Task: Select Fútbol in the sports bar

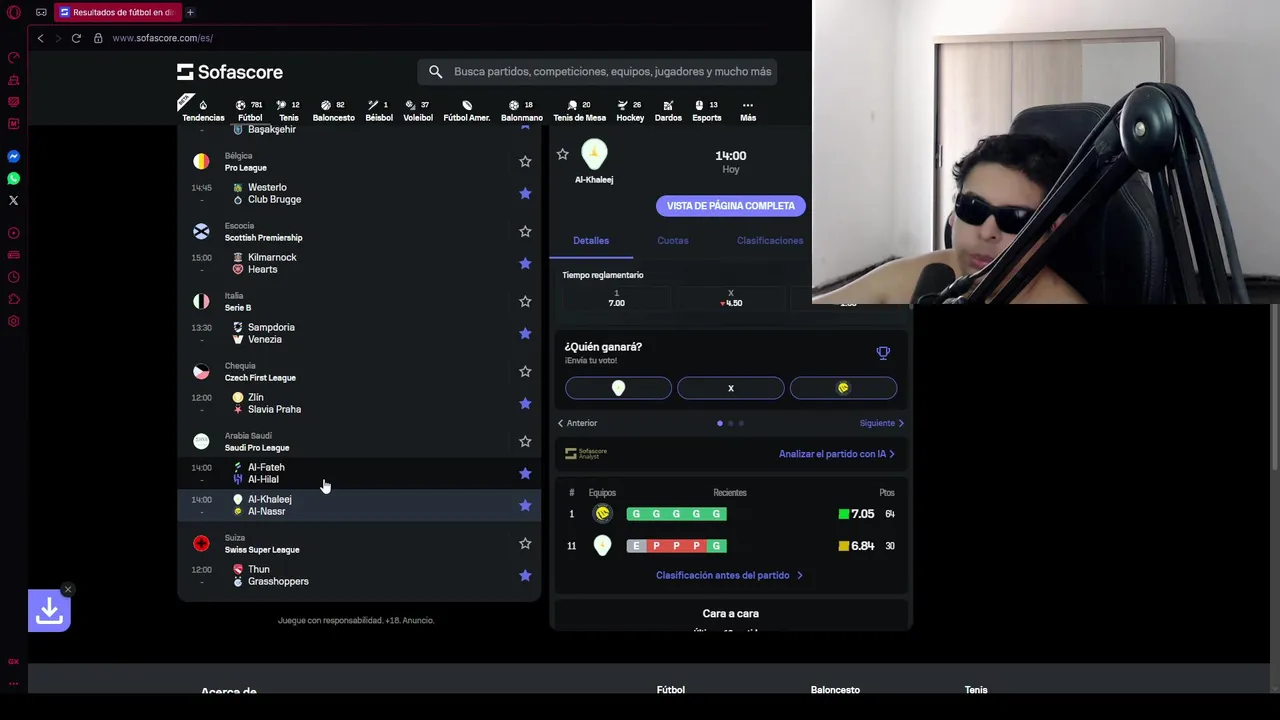Action: (250, 110)
